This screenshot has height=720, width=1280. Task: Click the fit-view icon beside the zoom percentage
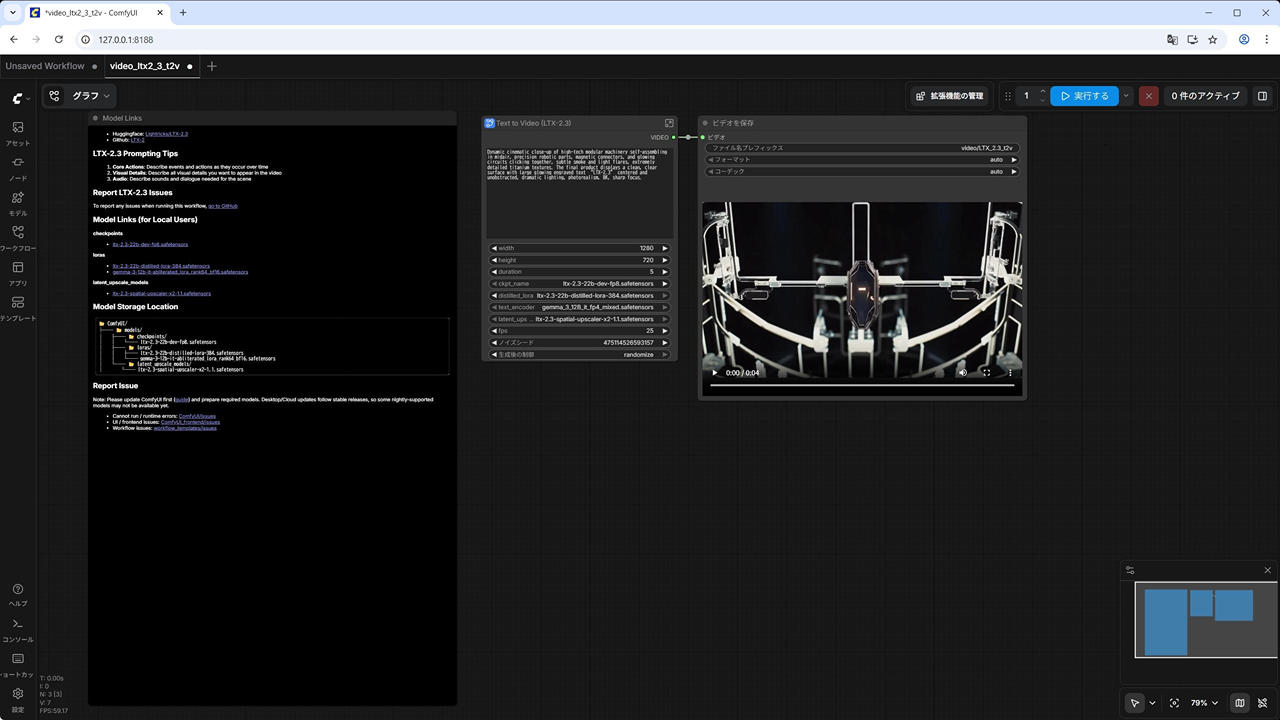click(x=1174, y=703)
